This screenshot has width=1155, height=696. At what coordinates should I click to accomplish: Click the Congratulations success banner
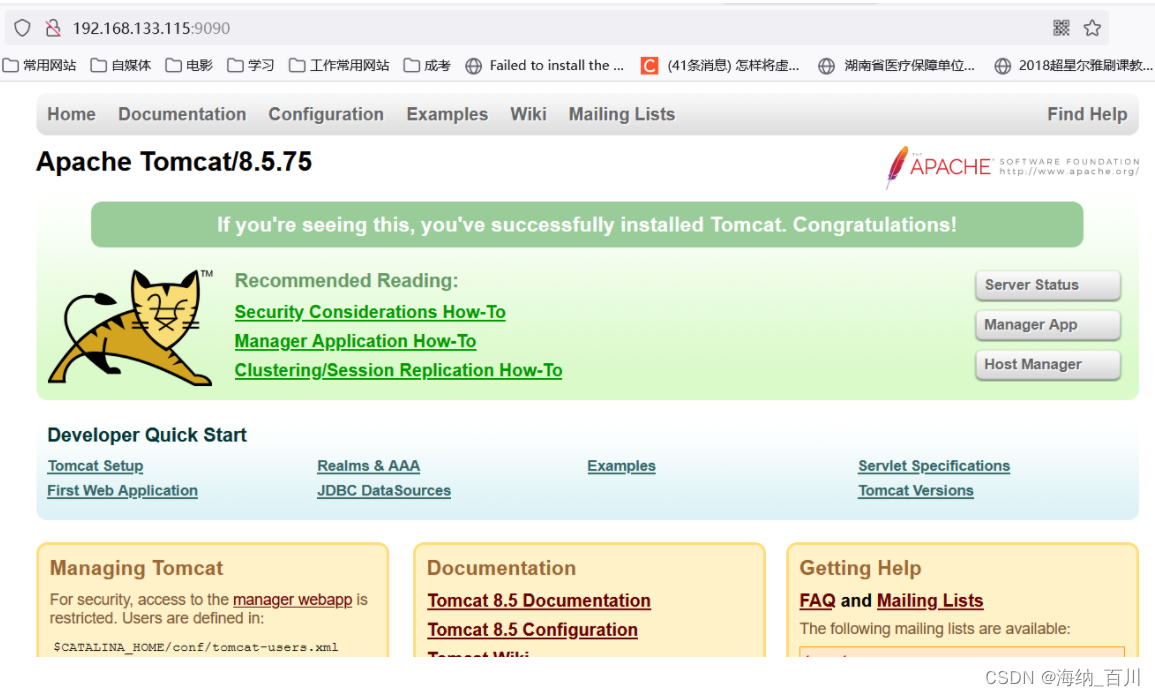coord(587,225)
